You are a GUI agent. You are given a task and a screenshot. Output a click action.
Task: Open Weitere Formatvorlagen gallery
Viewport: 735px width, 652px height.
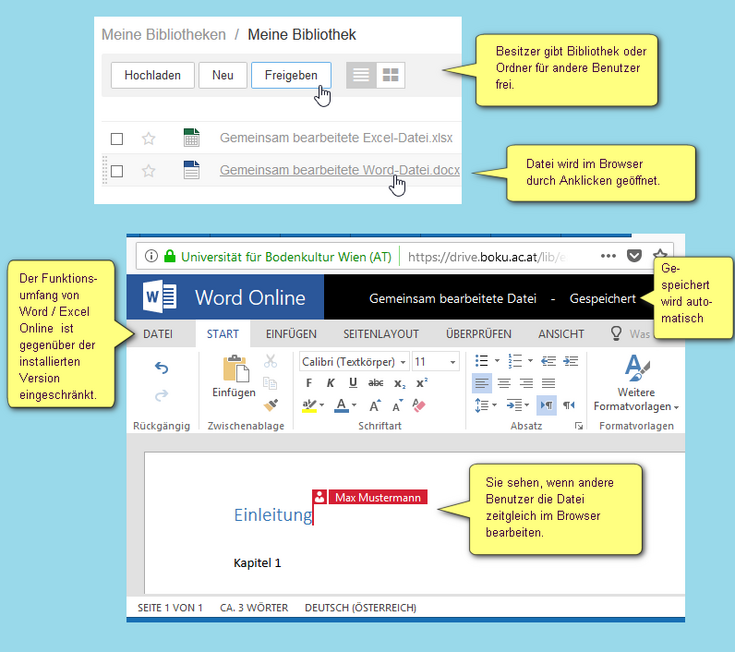click(636, 383)
